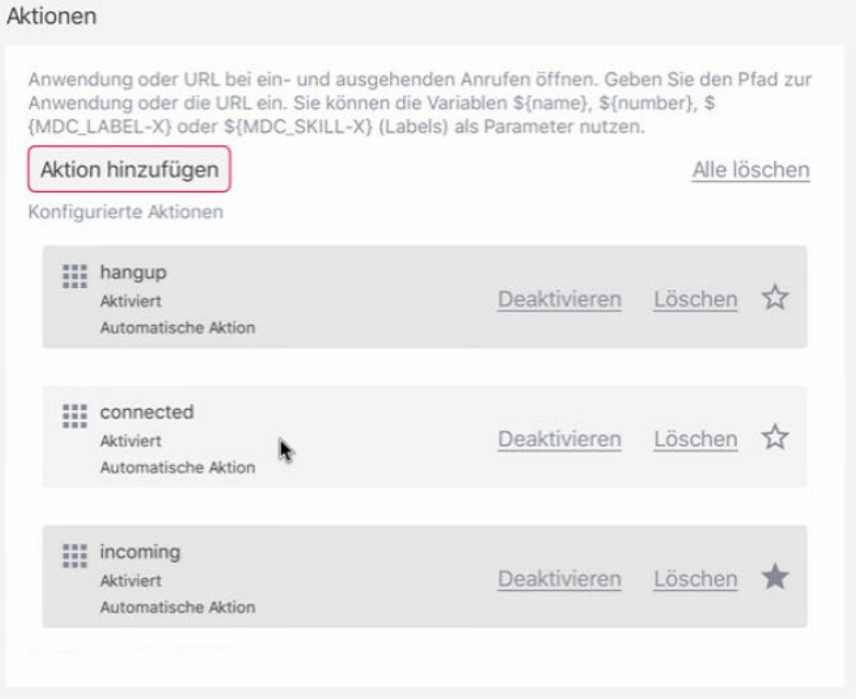
Task: Click Automatische Aktion label in hangup row
Action: (177, 328)
